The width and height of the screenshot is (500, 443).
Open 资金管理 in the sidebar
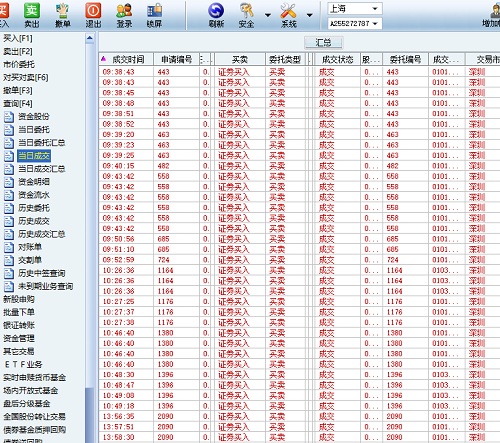pyautogui.click(x=19, y=338)
